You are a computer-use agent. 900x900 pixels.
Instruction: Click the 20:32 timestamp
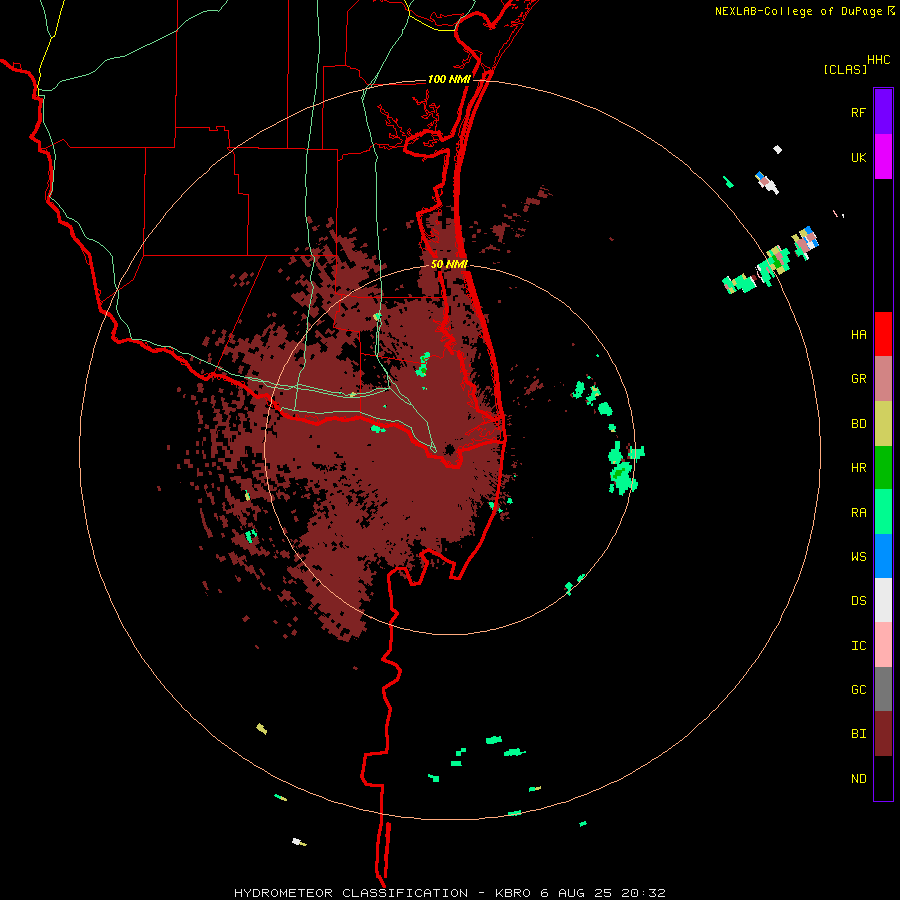(644, 893)
